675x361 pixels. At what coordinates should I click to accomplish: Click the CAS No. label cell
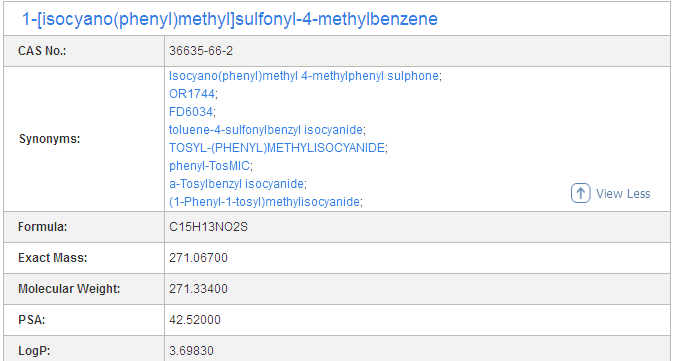pyautogui.click(x=84, y=51)
